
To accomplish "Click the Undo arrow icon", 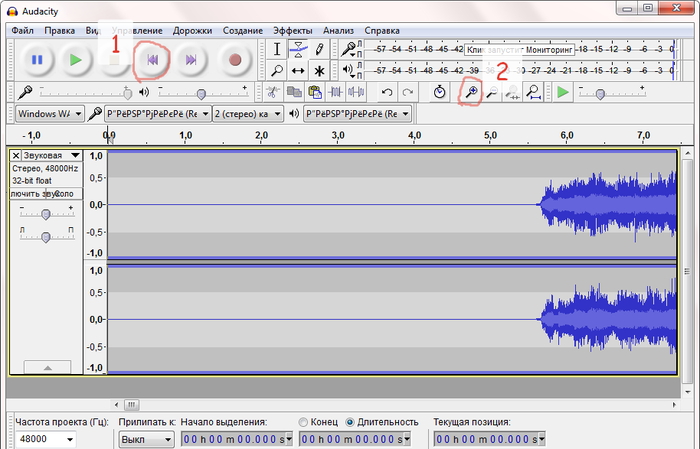I will pyautogui.click(x=387, y=93).
